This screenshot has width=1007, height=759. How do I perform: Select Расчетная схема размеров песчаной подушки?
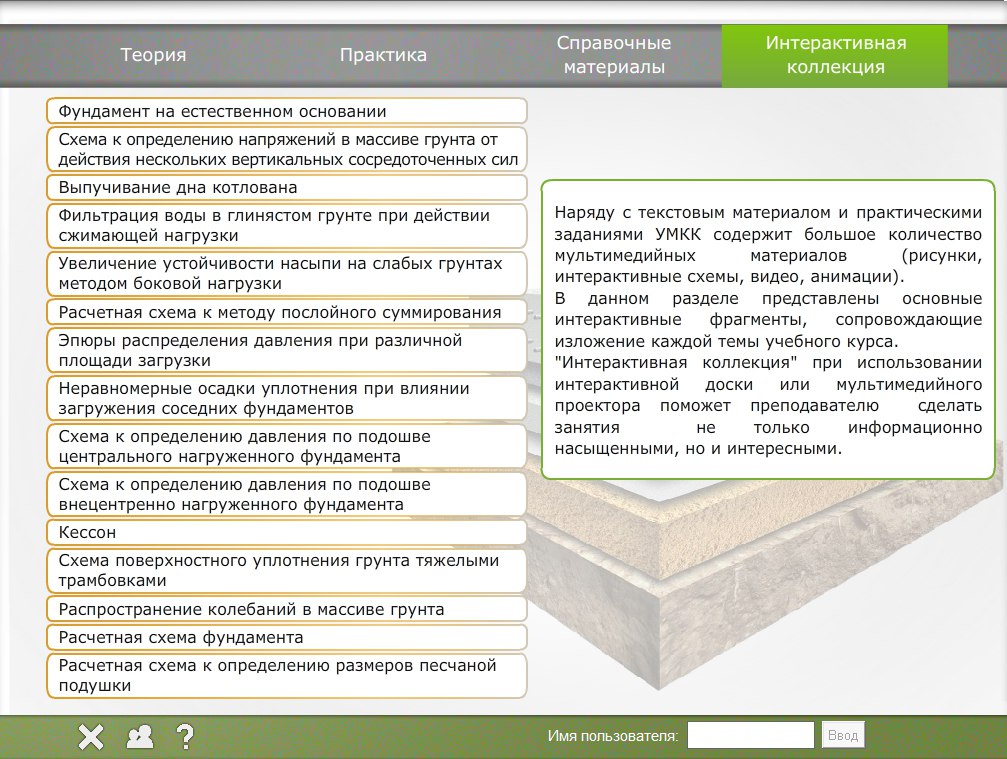[x=286, y=675]
